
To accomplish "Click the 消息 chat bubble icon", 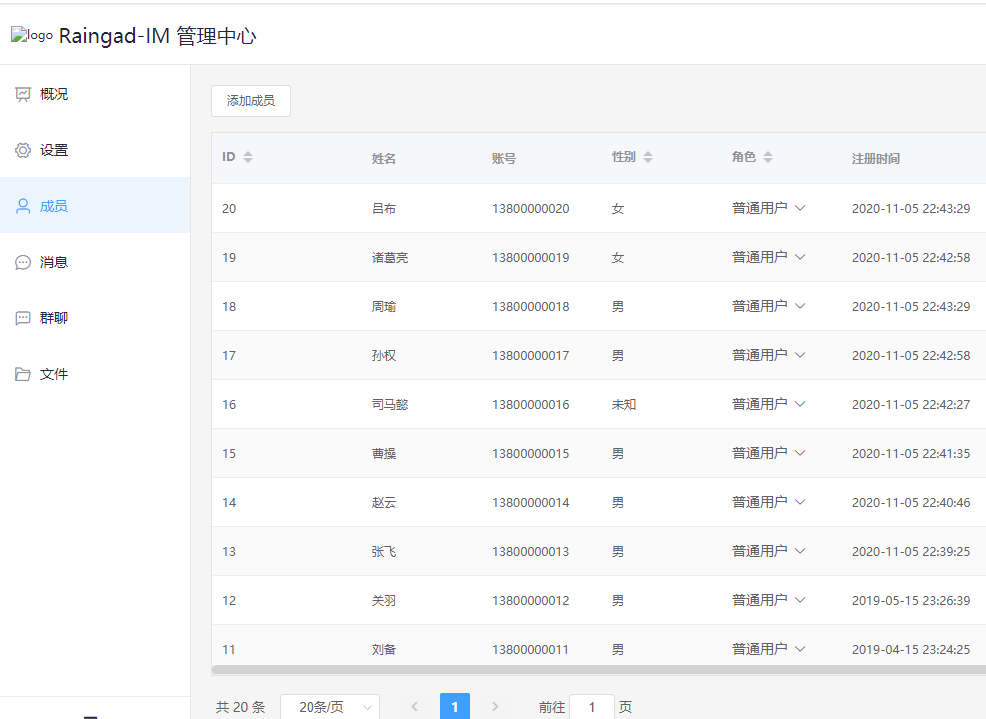I will [x=23, y=262].
